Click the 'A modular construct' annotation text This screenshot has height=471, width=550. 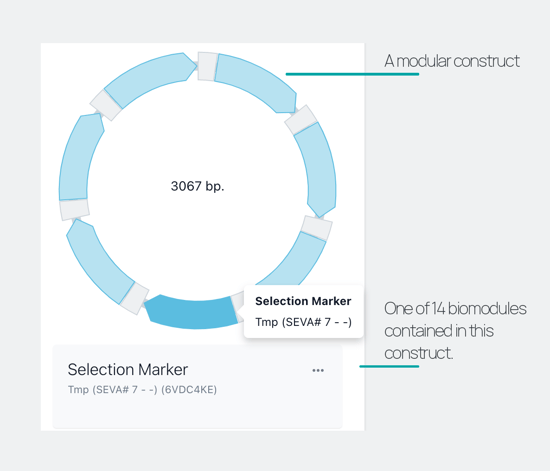coord(452,61)
